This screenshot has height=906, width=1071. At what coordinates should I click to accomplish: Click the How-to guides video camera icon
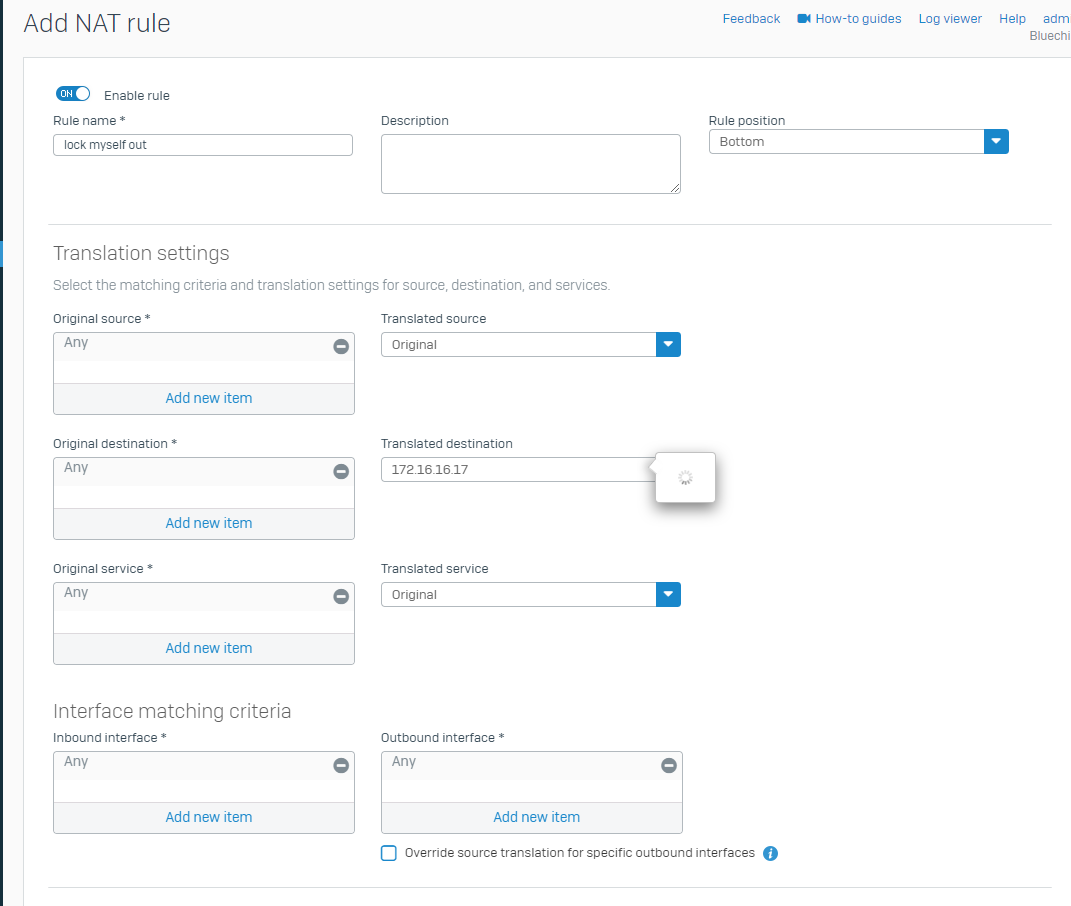[804, 18]
